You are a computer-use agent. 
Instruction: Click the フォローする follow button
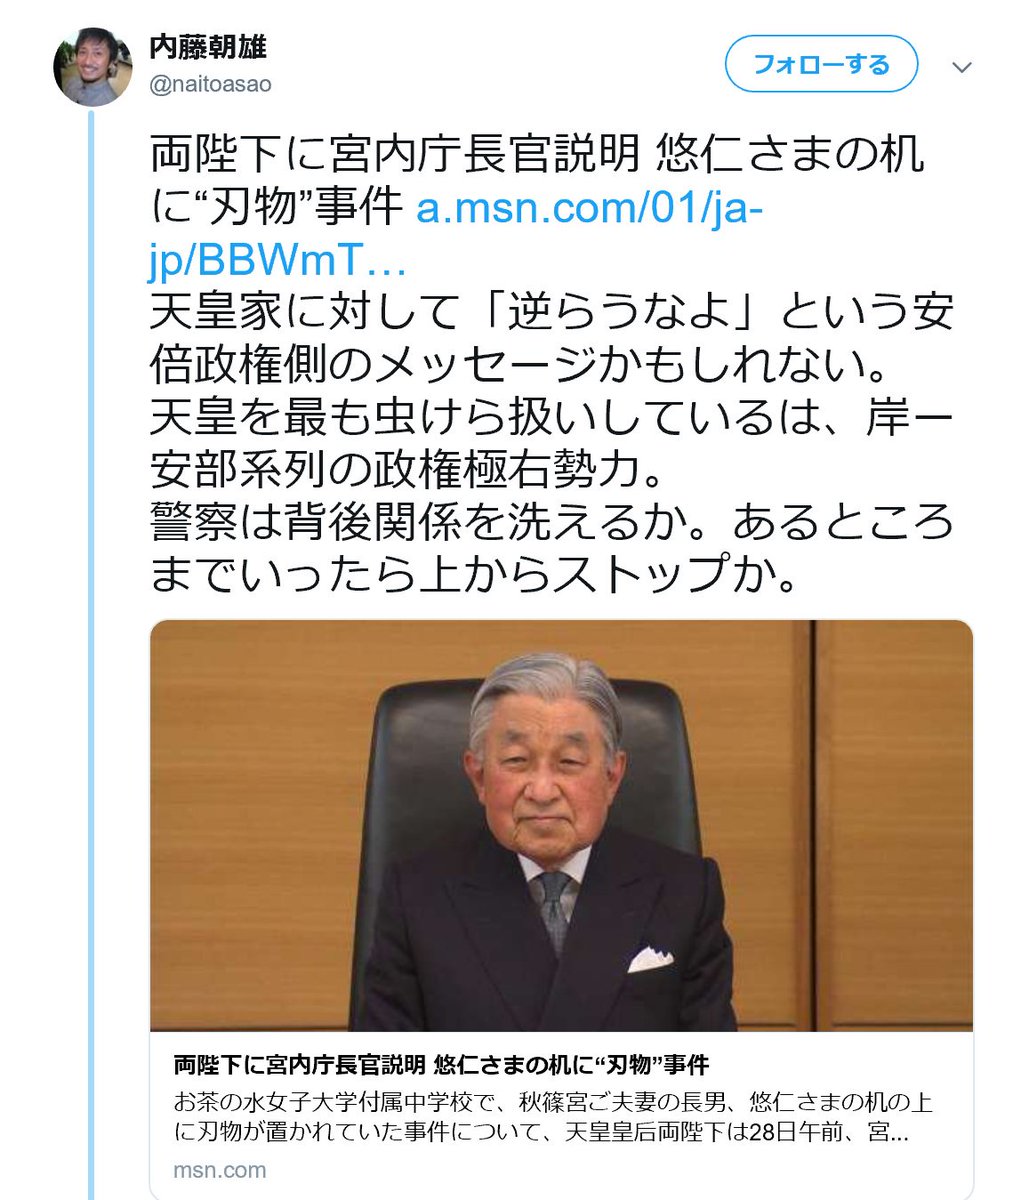coord(821,65)
